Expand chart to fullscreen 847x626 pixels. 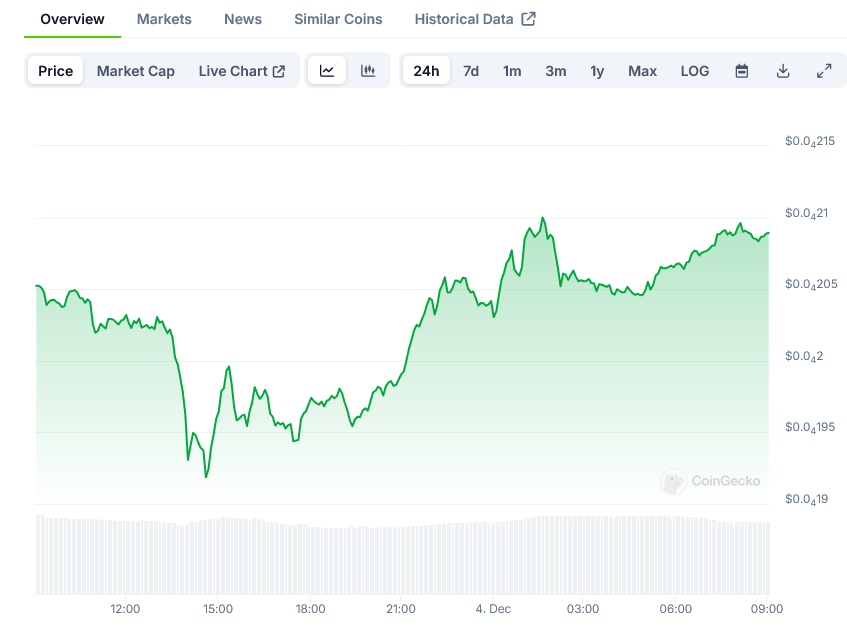pyautogui.click(x=824, y=71)
